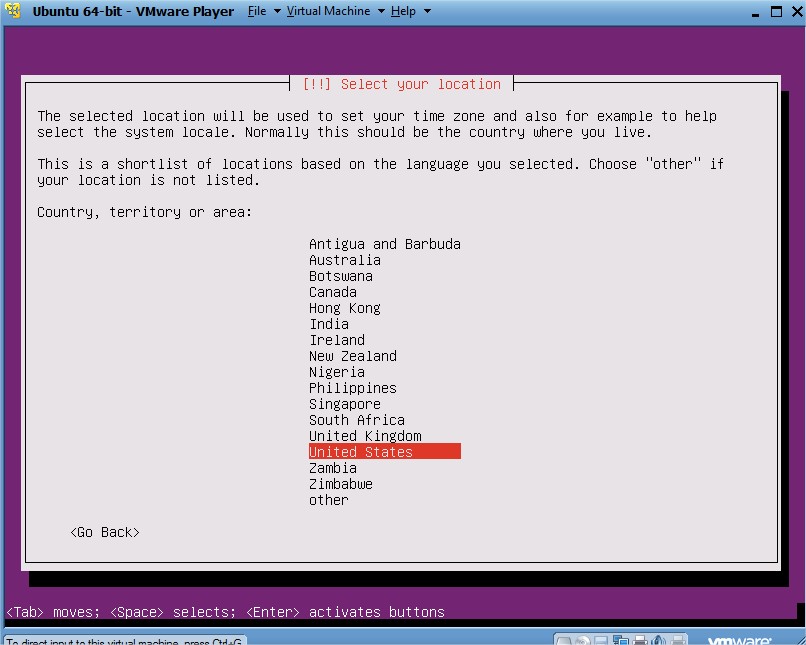The height and width of the screenshot is (645, 806).
Task: Open the Help menu
Action: pos(403,11)
